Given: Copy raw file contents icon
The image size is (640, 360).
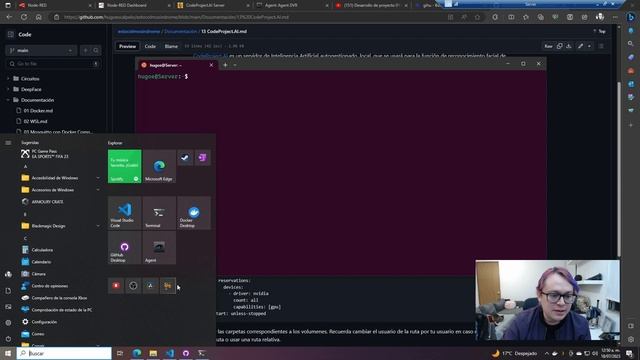Looking at the screenshot, I should (x=560, y=46).
